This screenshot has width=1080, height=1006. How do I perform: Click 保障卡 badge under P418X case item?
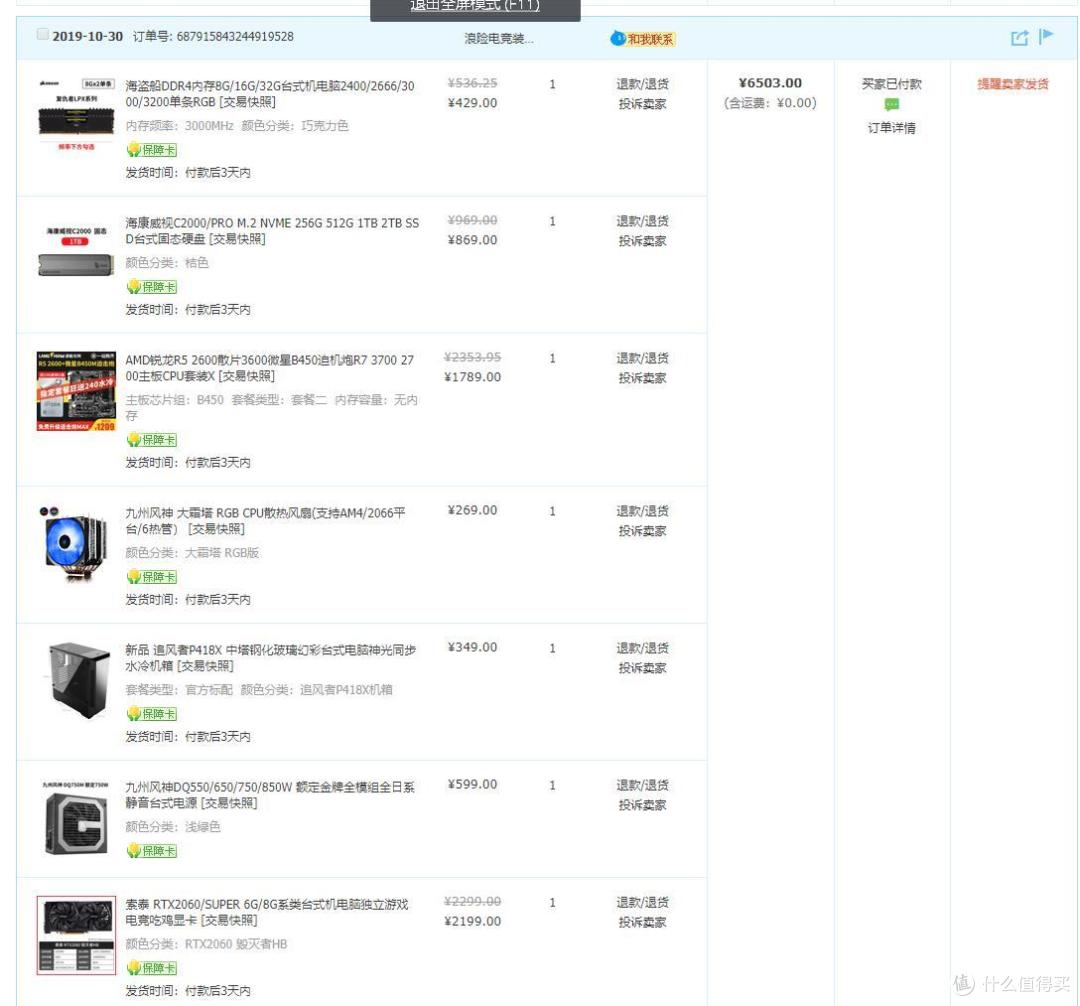click(x=152, y=713)
